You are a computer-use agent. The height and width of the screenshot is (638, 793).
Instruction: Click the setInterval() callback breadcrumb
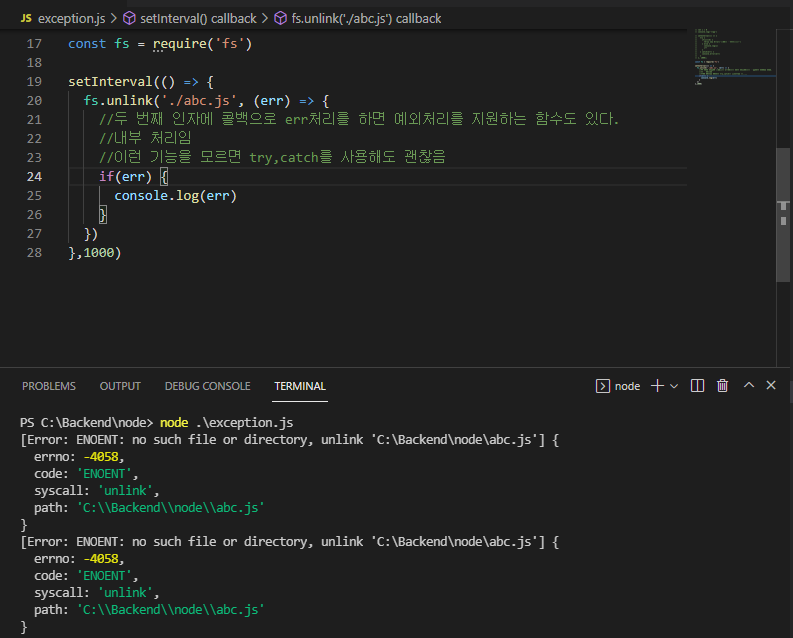coord(198,19)
